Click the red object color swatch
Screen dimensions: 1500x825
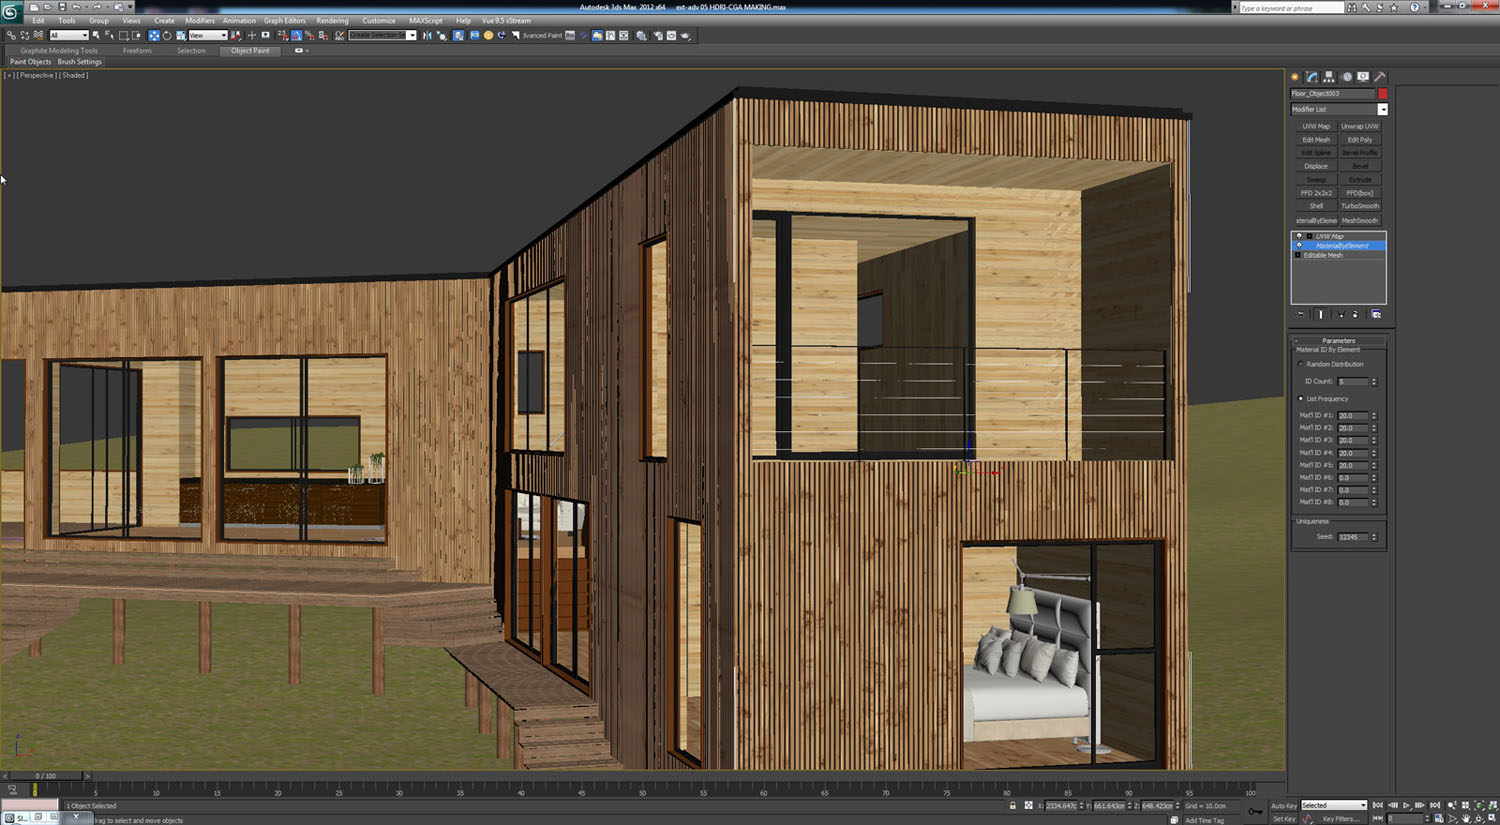coord(1382,94)
